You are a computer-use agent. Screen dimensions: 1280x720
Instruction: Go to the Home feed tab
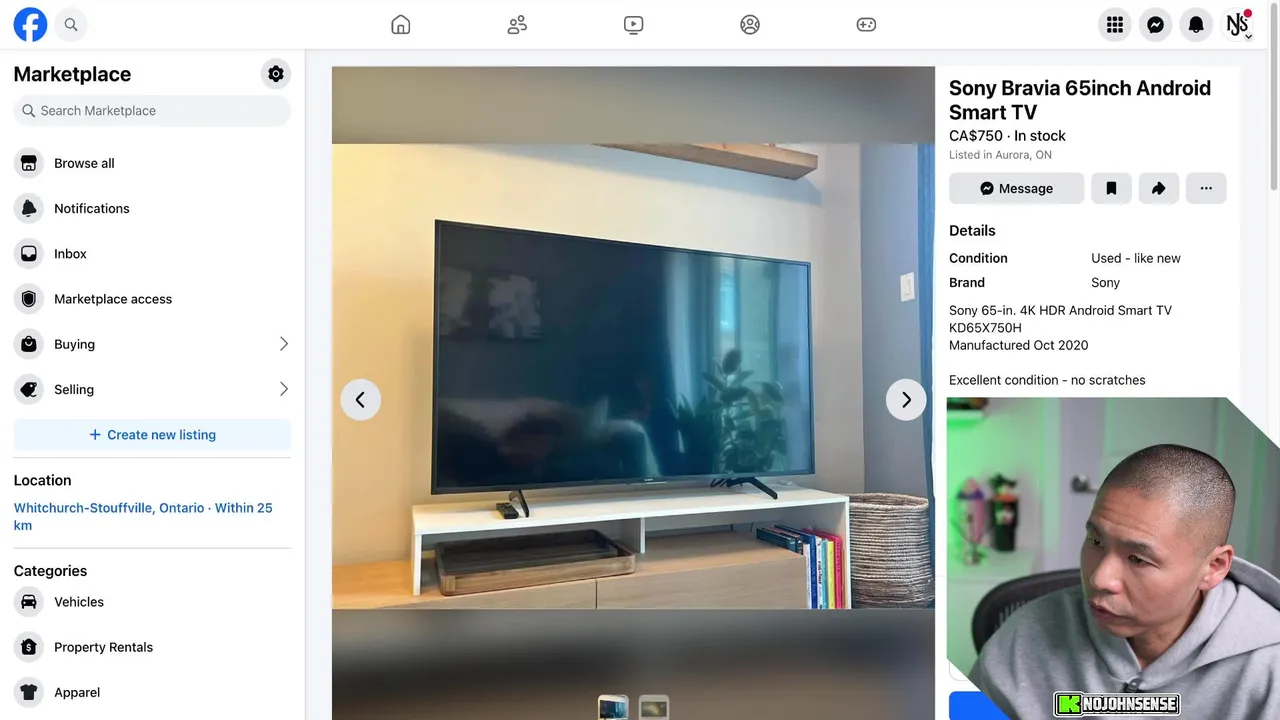click(x=400, y=25)
